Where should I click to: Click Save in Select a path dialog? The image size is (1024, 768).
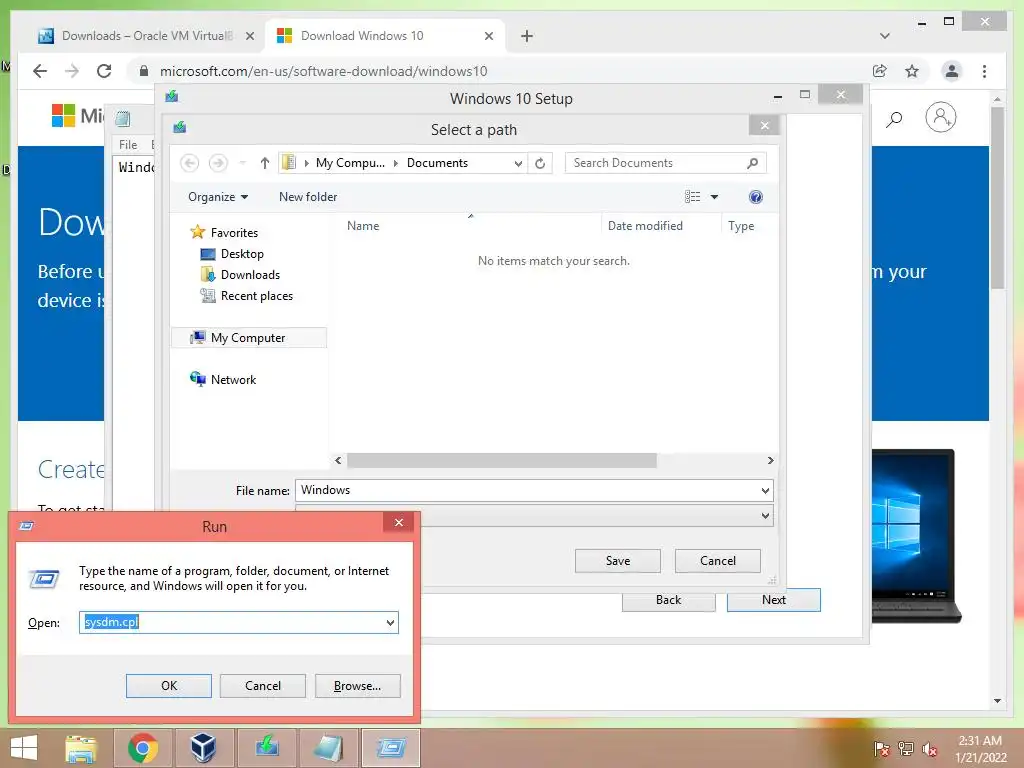click(x=618, y=561)
